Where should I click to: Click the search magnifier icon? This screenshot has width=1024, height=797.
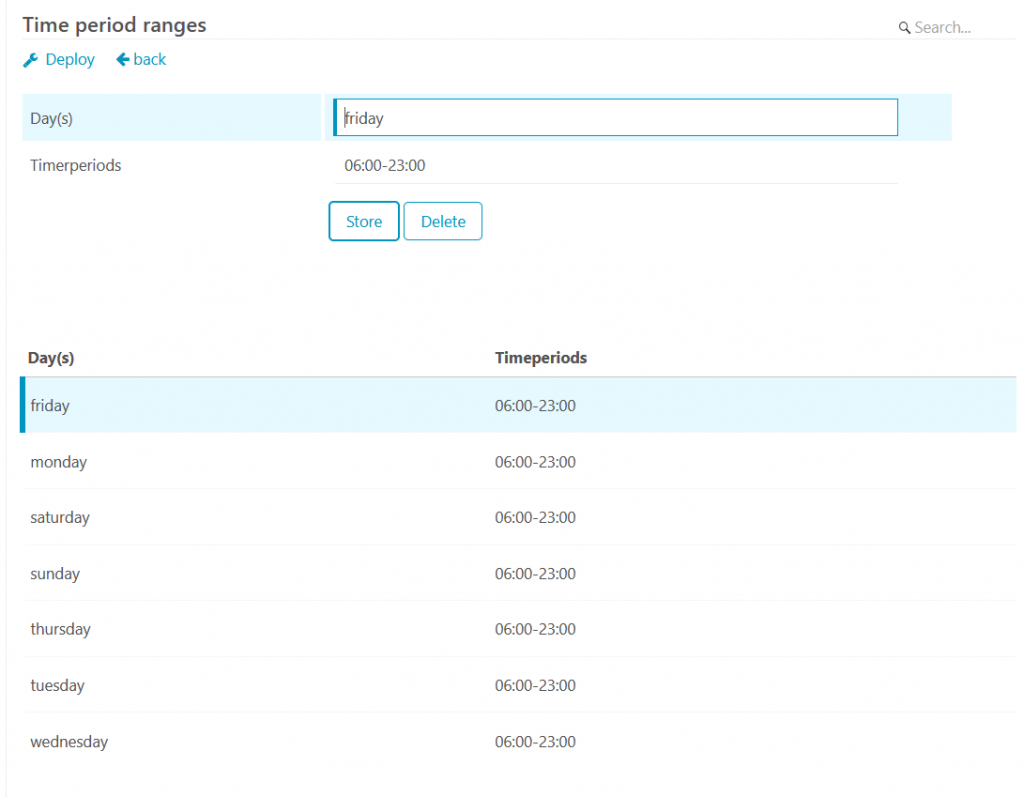tap(904, 27)
